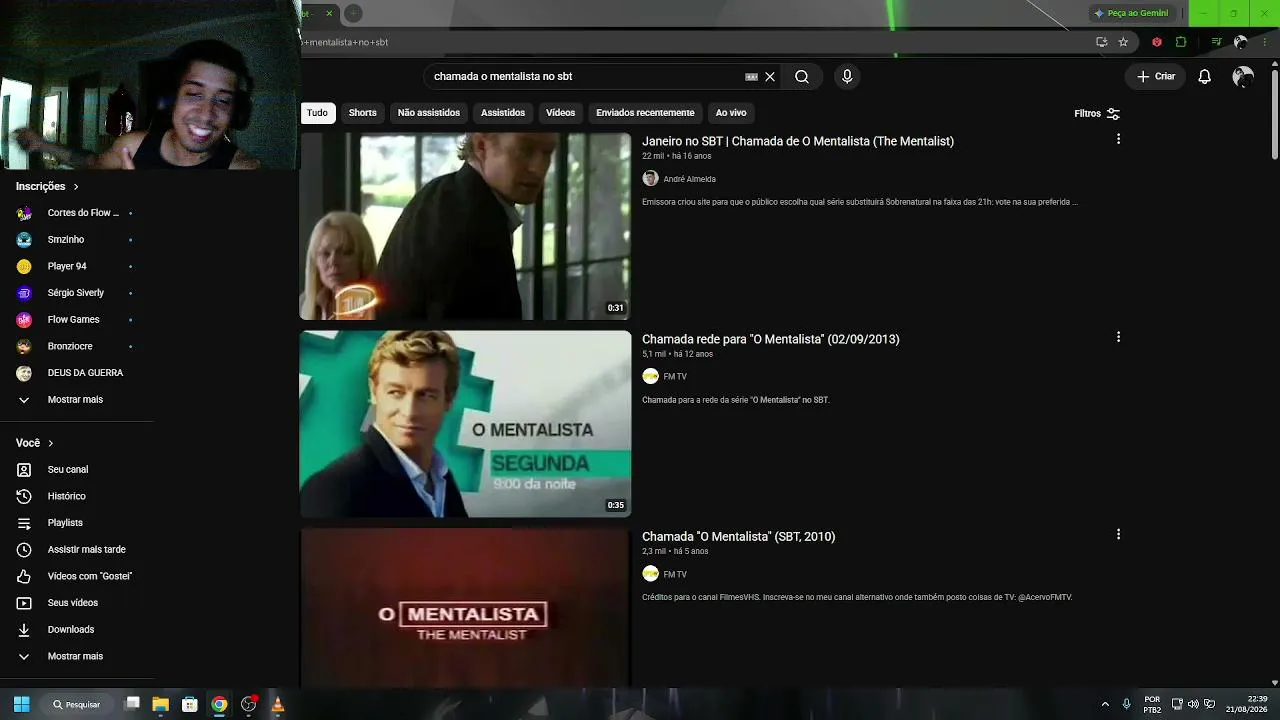
Task: Open the browser extensions puzzle icon
Action: (x=1181, y=42)
